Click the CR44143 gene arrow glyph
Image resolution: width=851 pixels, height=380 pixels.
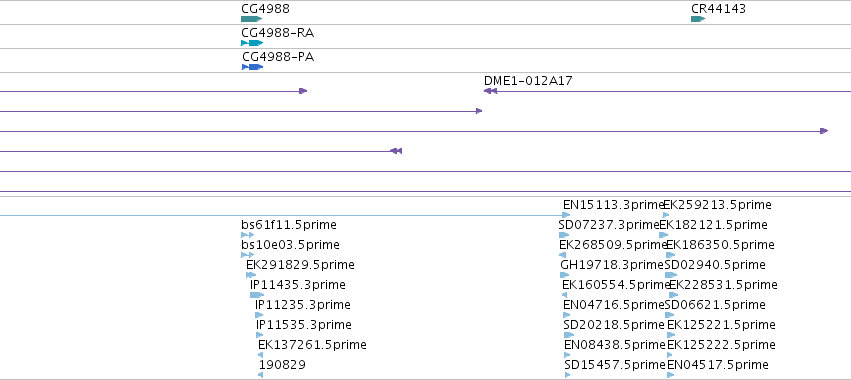point(697,19)
